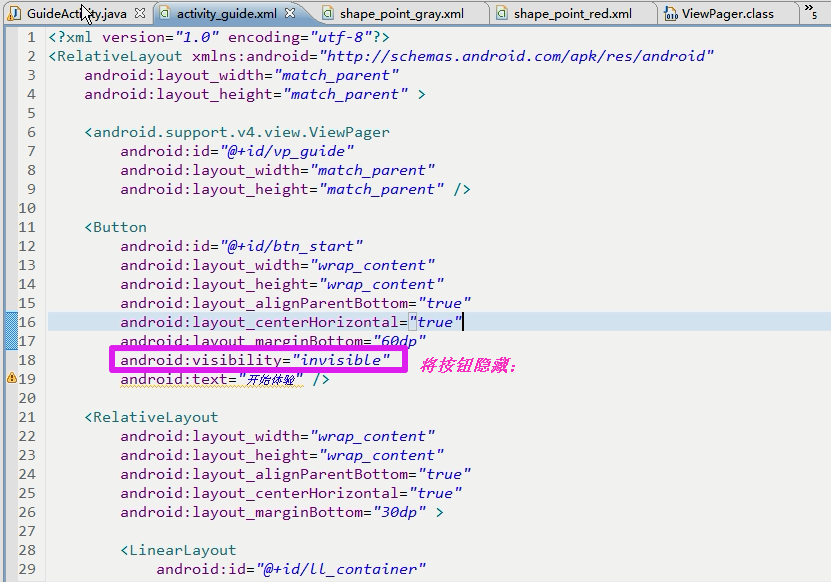The image size is (831, 582).
Task: Place cursor in the "invisible" visibility value
Action: point(340,360)
